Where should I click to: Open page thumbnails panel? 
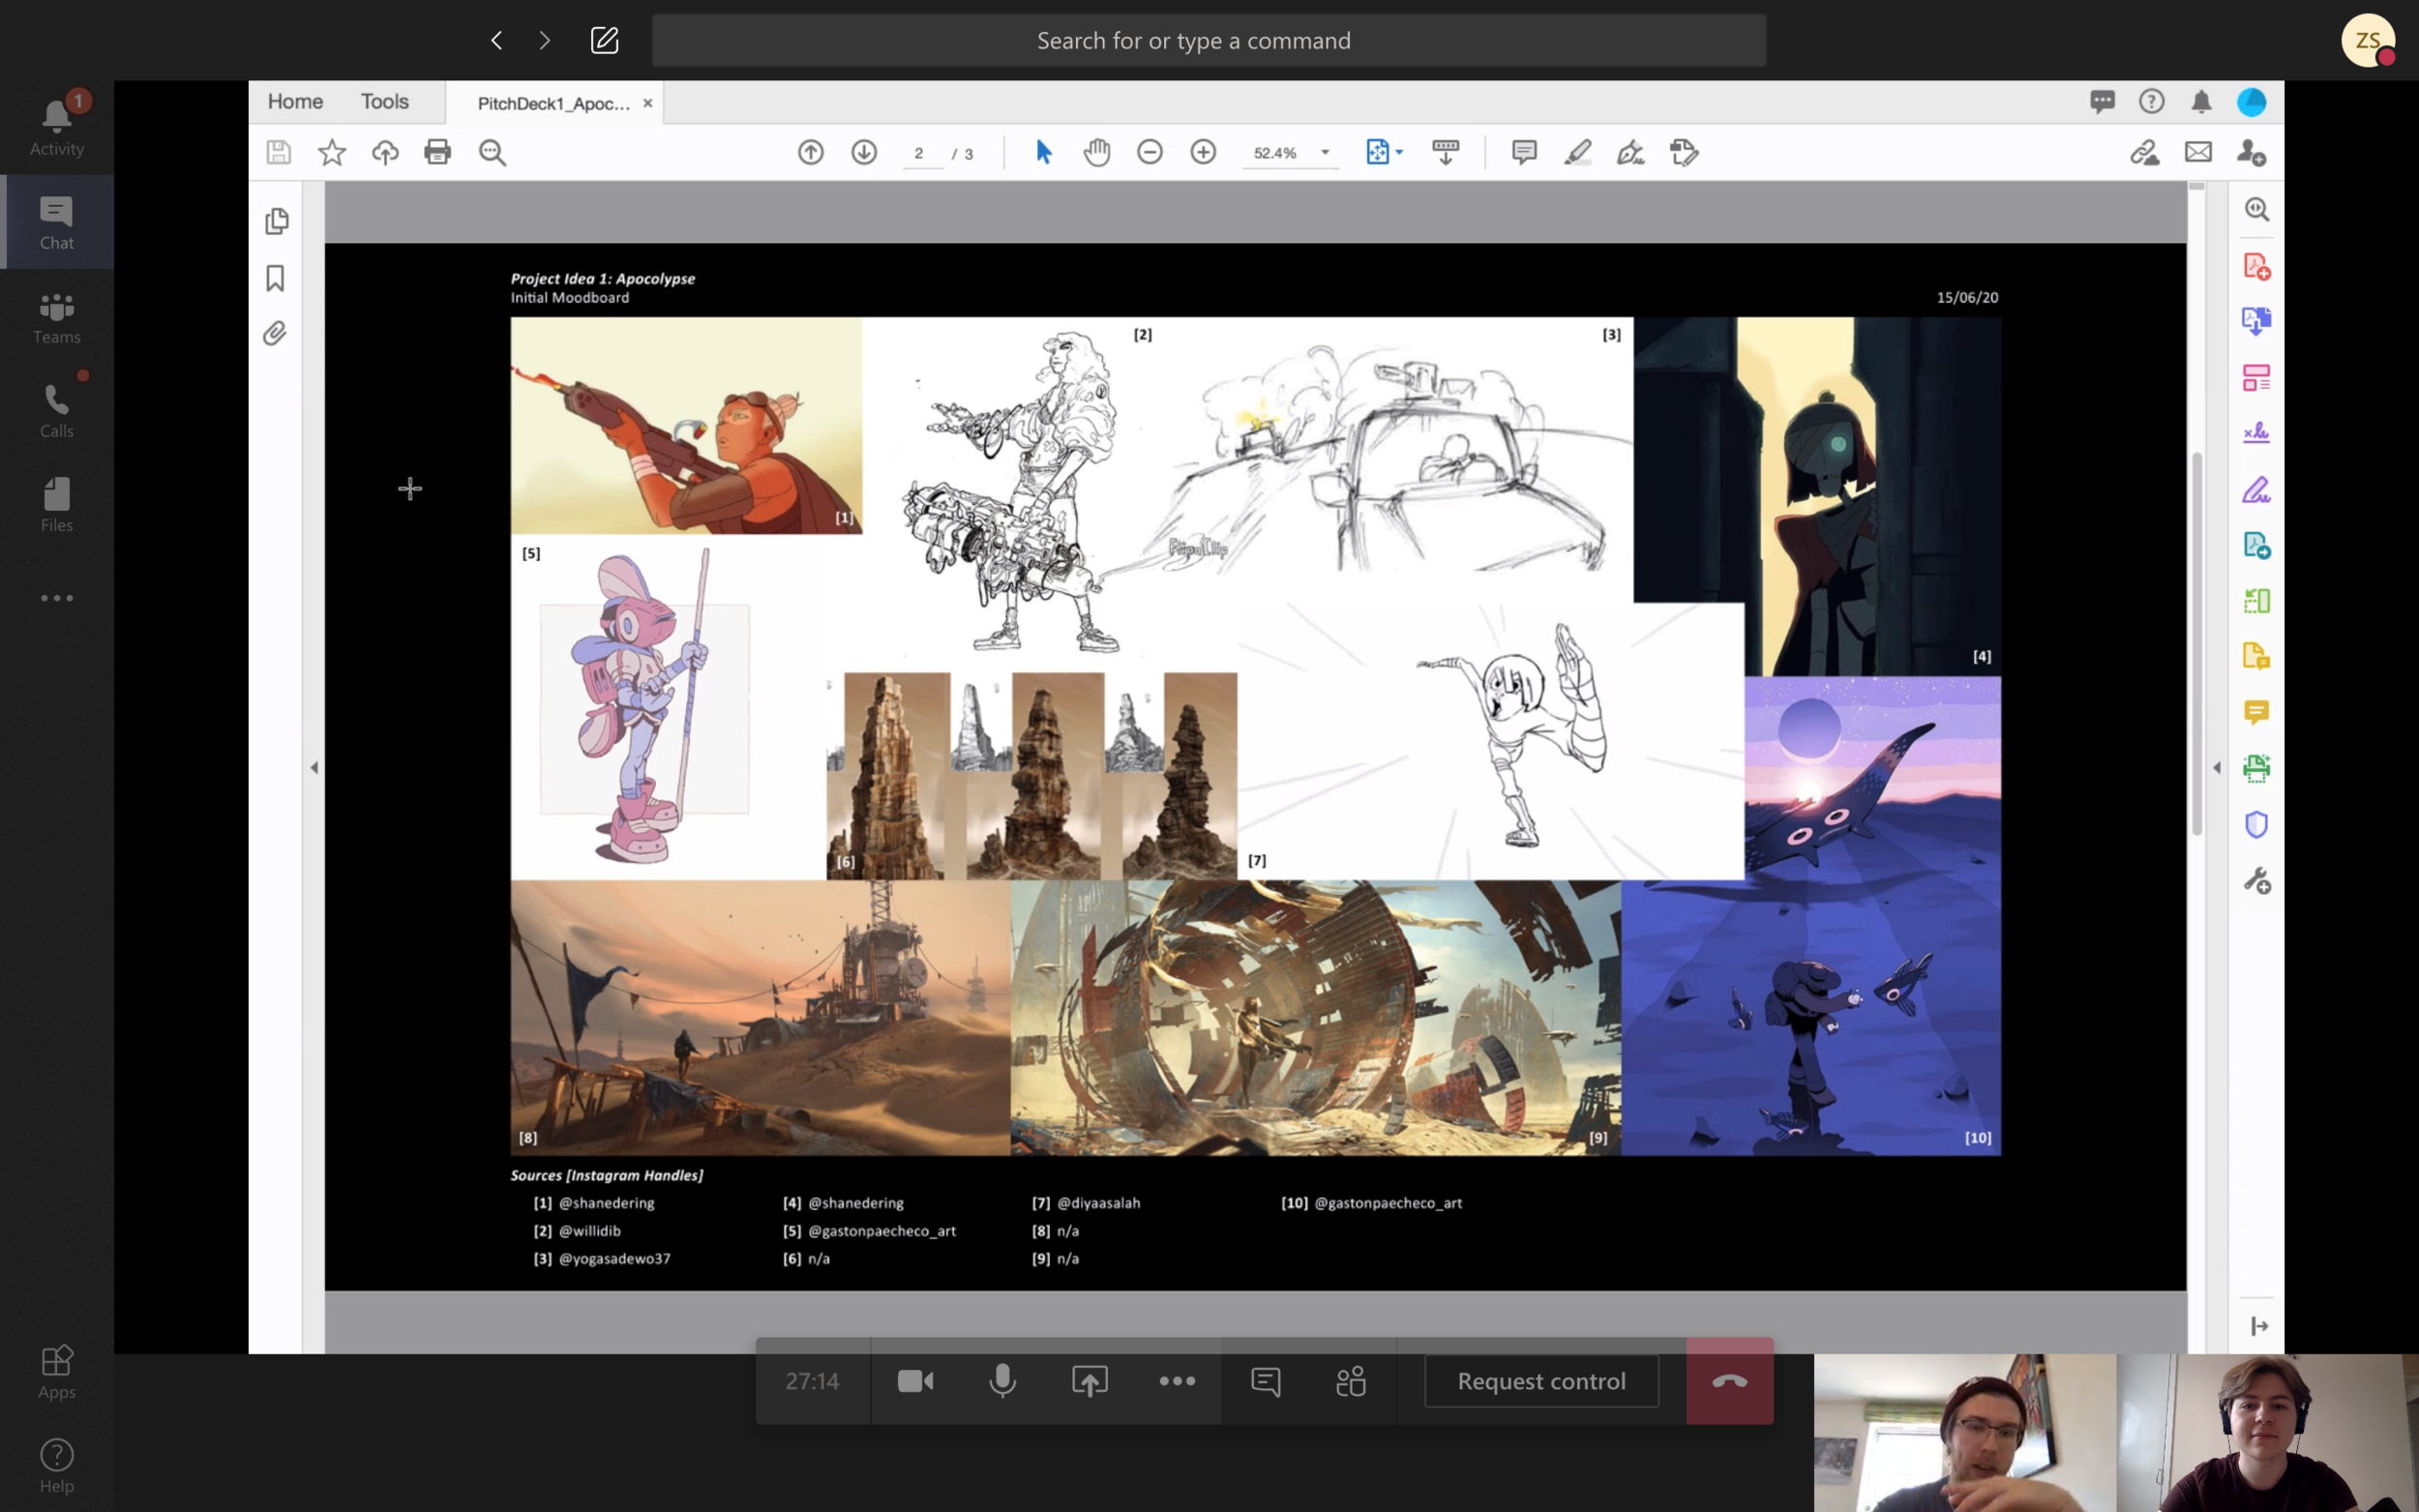coord(277,221)
